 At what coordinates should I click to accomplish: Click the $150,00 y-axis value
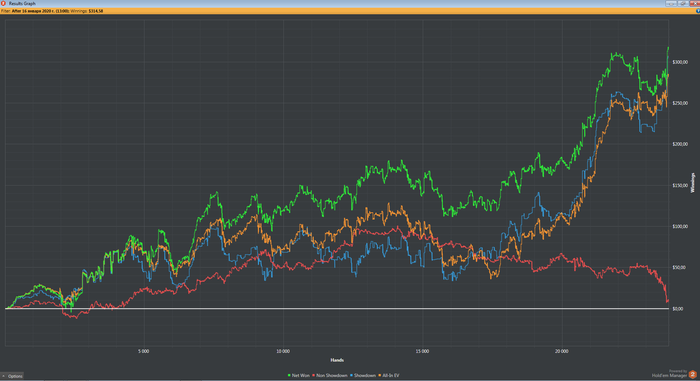[680, 185]
